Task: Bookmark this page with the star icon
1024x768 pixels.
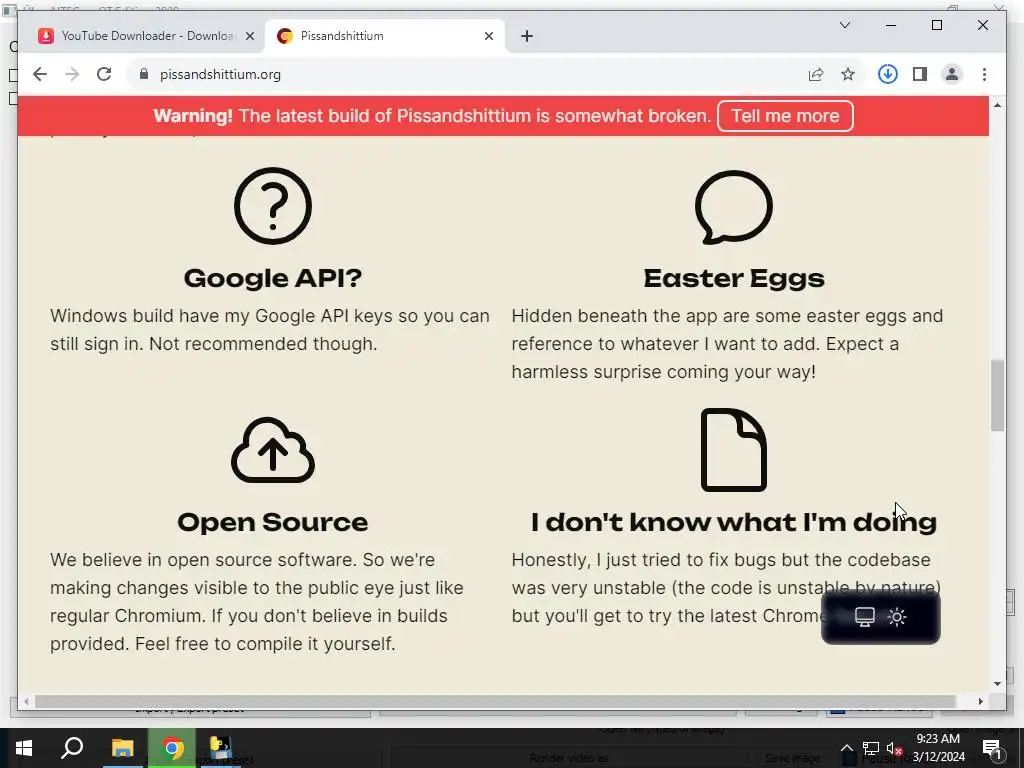Action: [x=848, y=74]
